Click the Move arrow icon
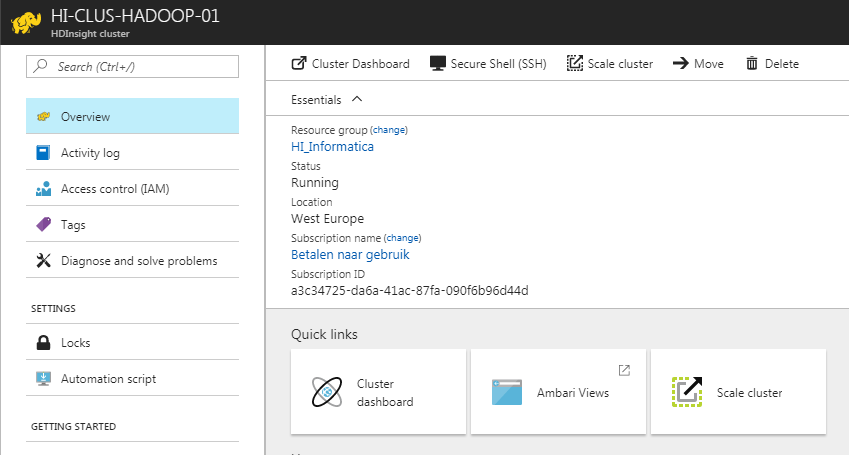Screen dimensions: 849x455 681,64
